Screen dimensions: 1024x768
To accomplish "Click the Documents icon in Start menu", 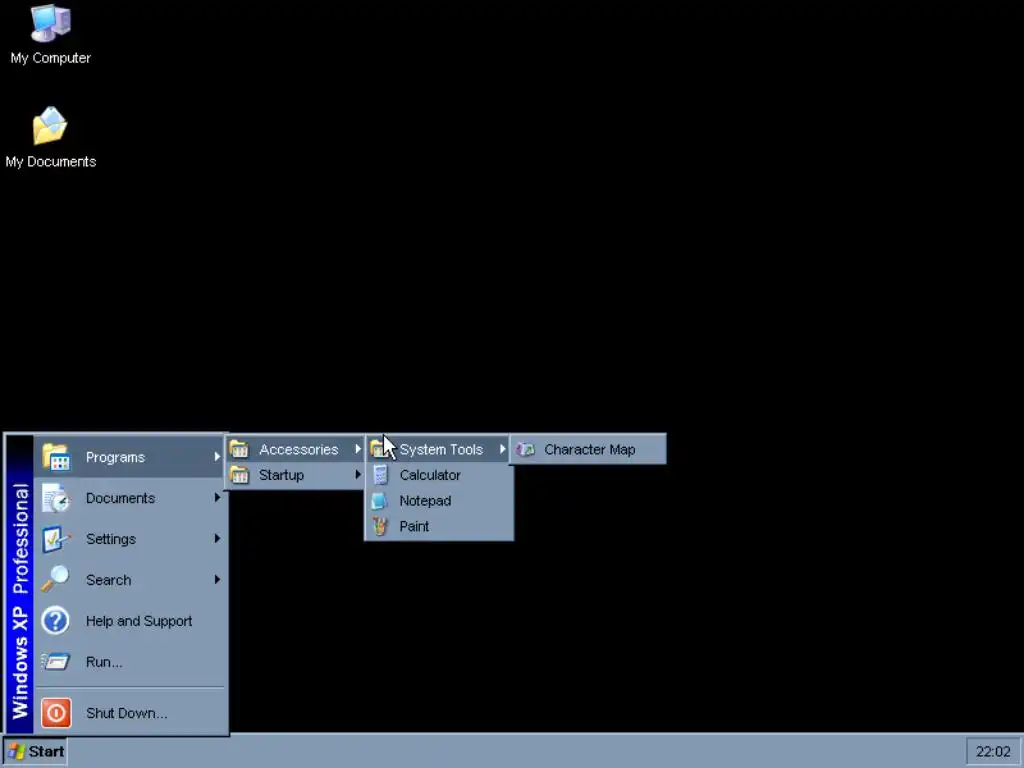I will click(56, 498).
